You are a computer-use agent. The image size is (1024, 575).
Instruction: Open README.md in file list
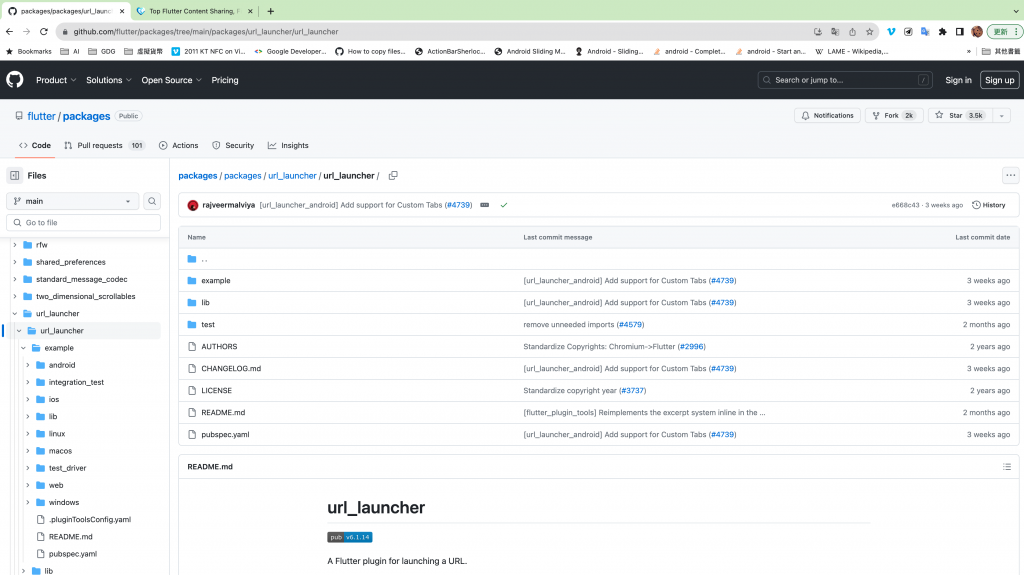point(223,412)
